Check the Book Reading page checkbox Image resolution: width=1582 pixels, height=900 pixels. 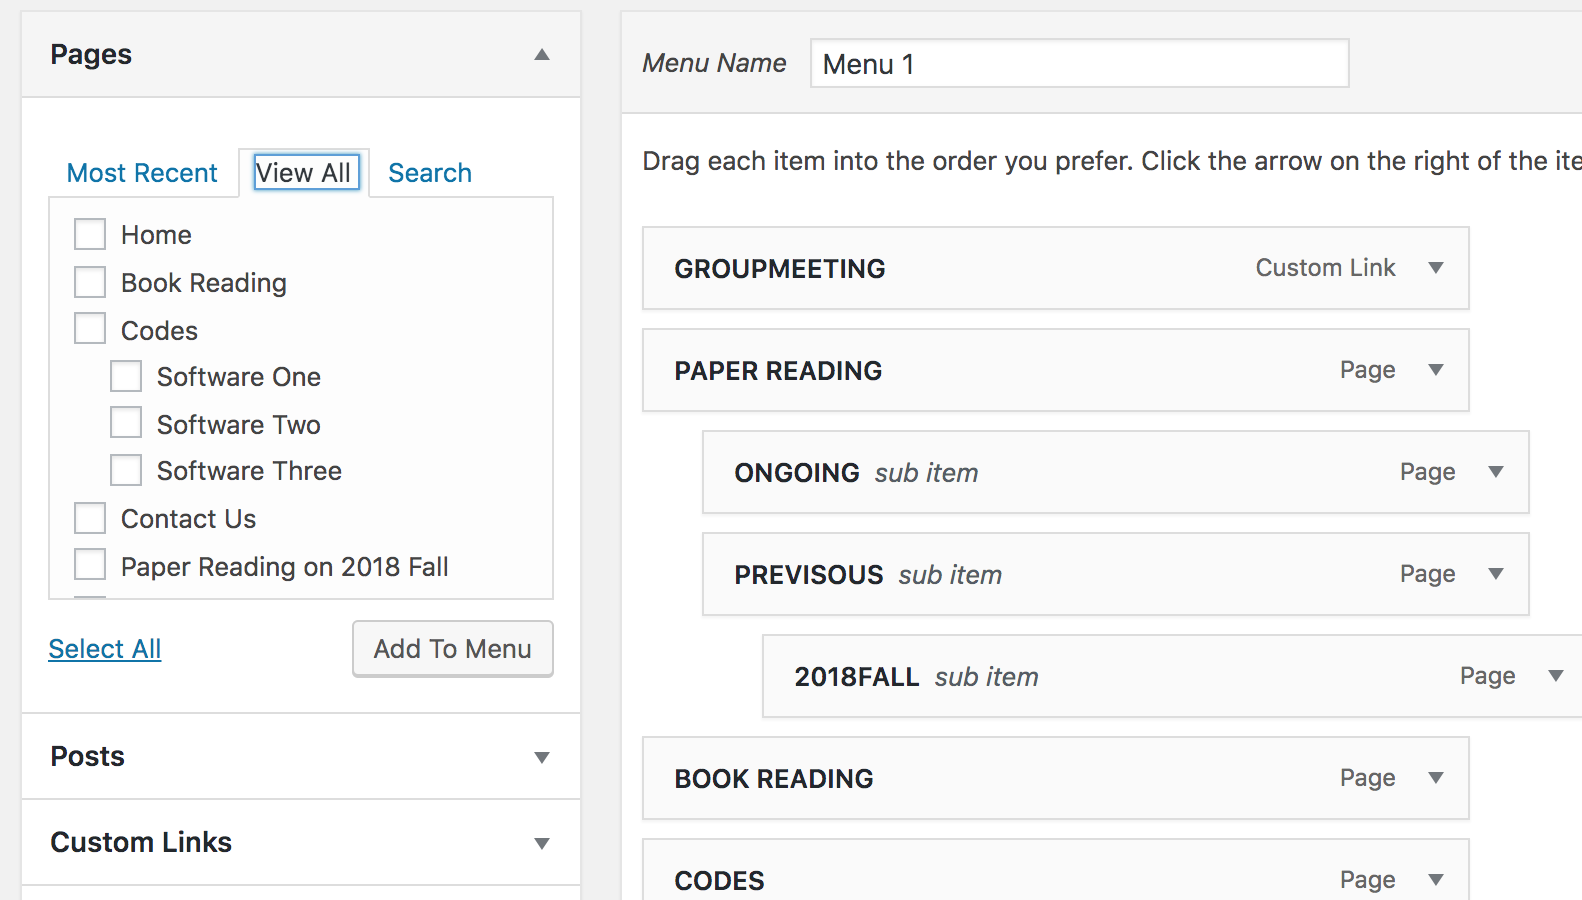90,281
